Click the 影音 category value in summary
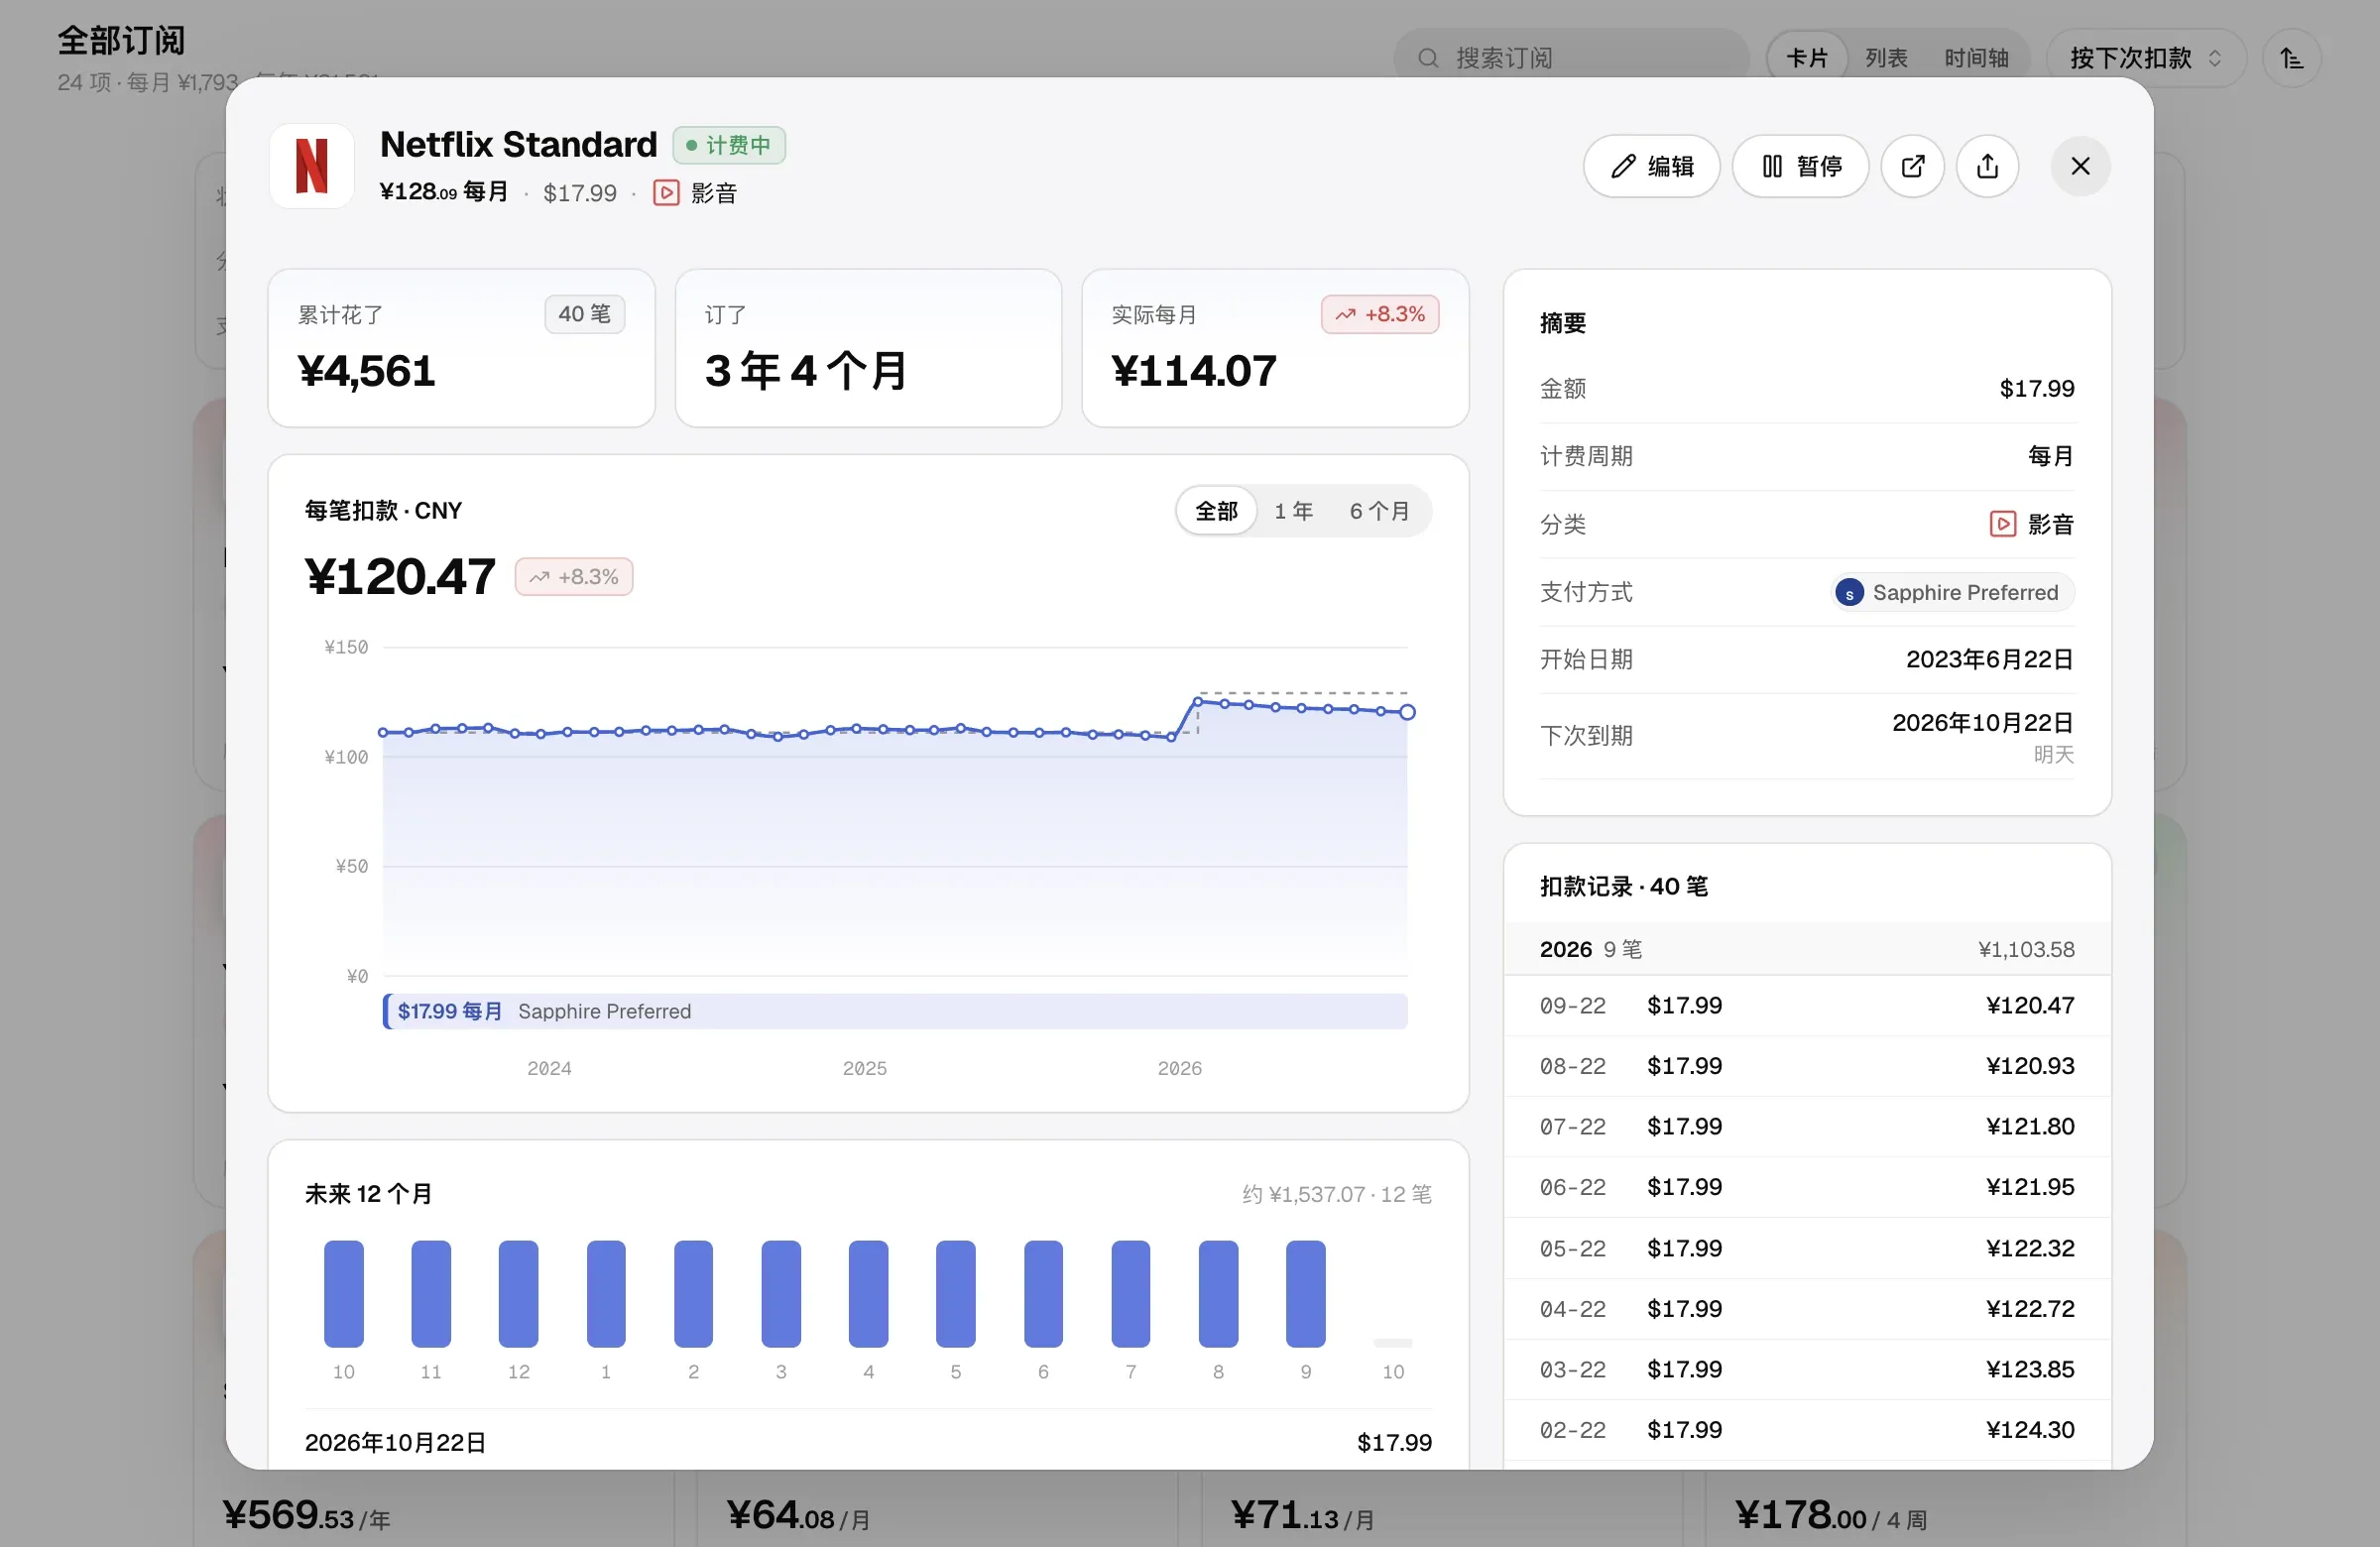 2032,525
